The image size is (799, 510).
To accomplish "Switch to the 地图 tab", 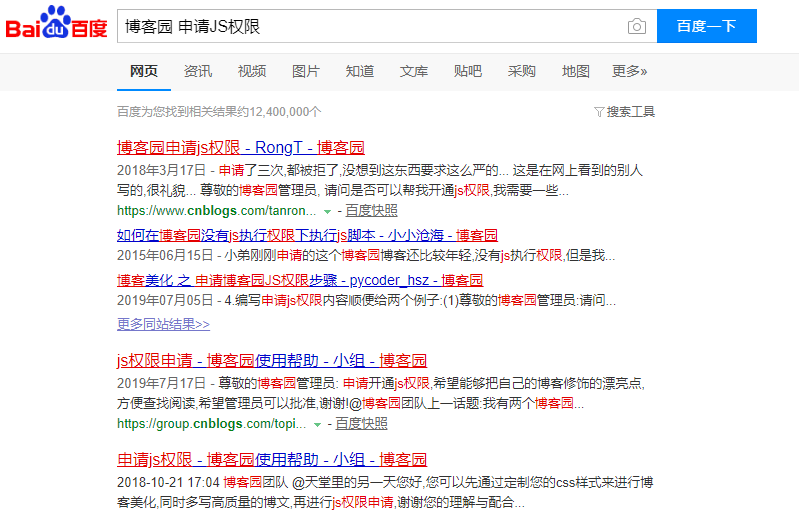I will (576, 71).
